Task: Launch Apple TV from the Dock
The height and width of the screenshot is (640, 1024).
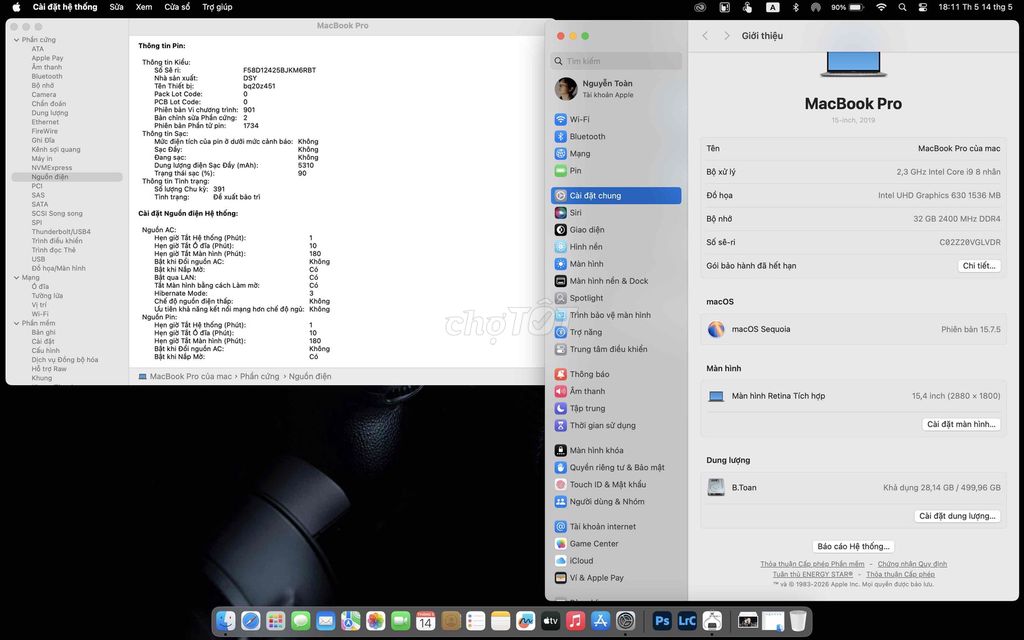Action: [x=550, y=620]
